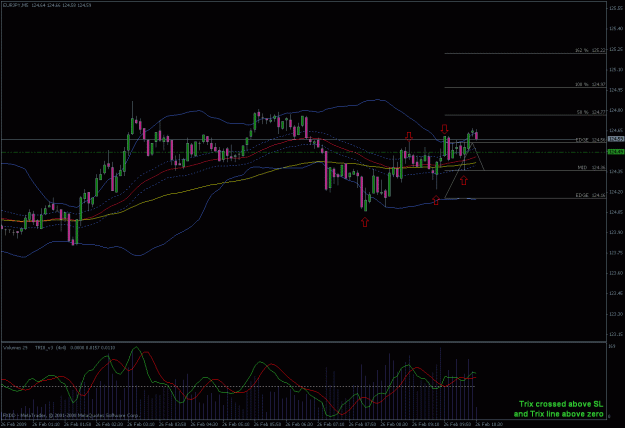
Task: Click the 124.20 price axis value
Action: click(616, 192)
